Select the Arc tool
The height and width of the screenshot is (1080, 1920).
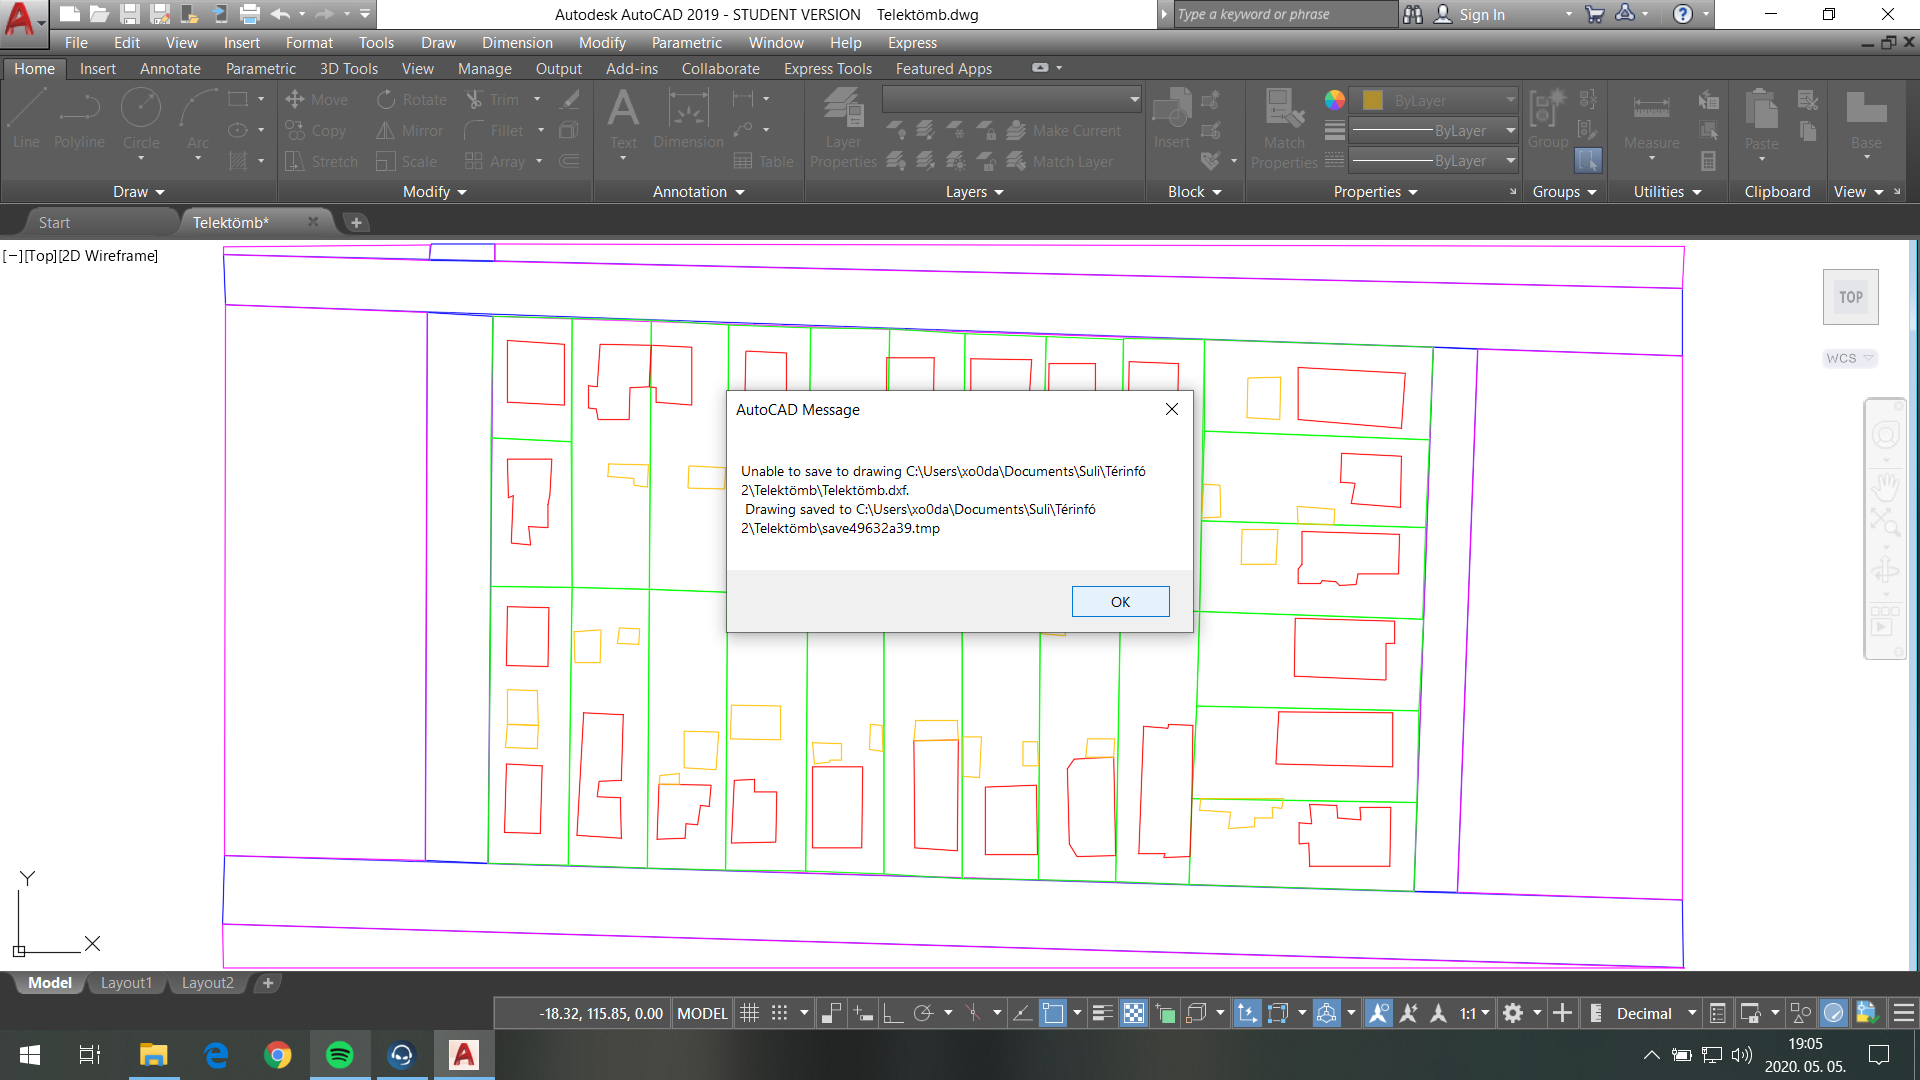198,119
